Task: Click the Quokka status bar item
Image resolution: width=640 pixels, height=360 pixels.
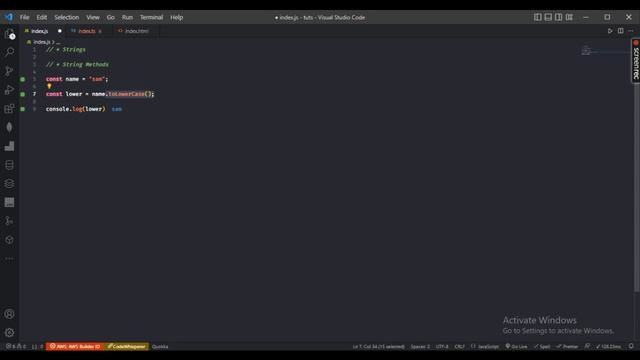Action: [x=160, y=346]
